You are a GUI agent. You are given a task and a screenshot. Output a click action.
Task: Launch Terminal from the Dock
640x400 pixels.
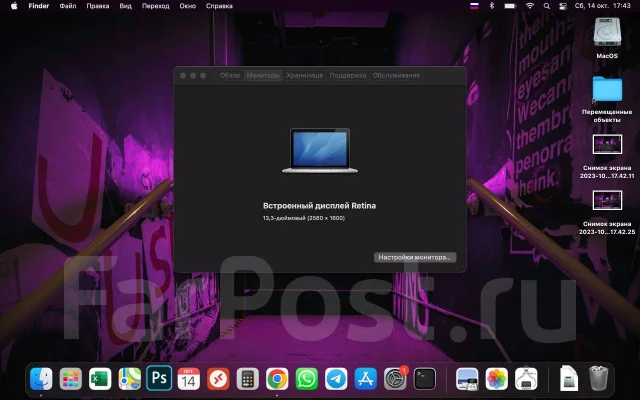424,379
